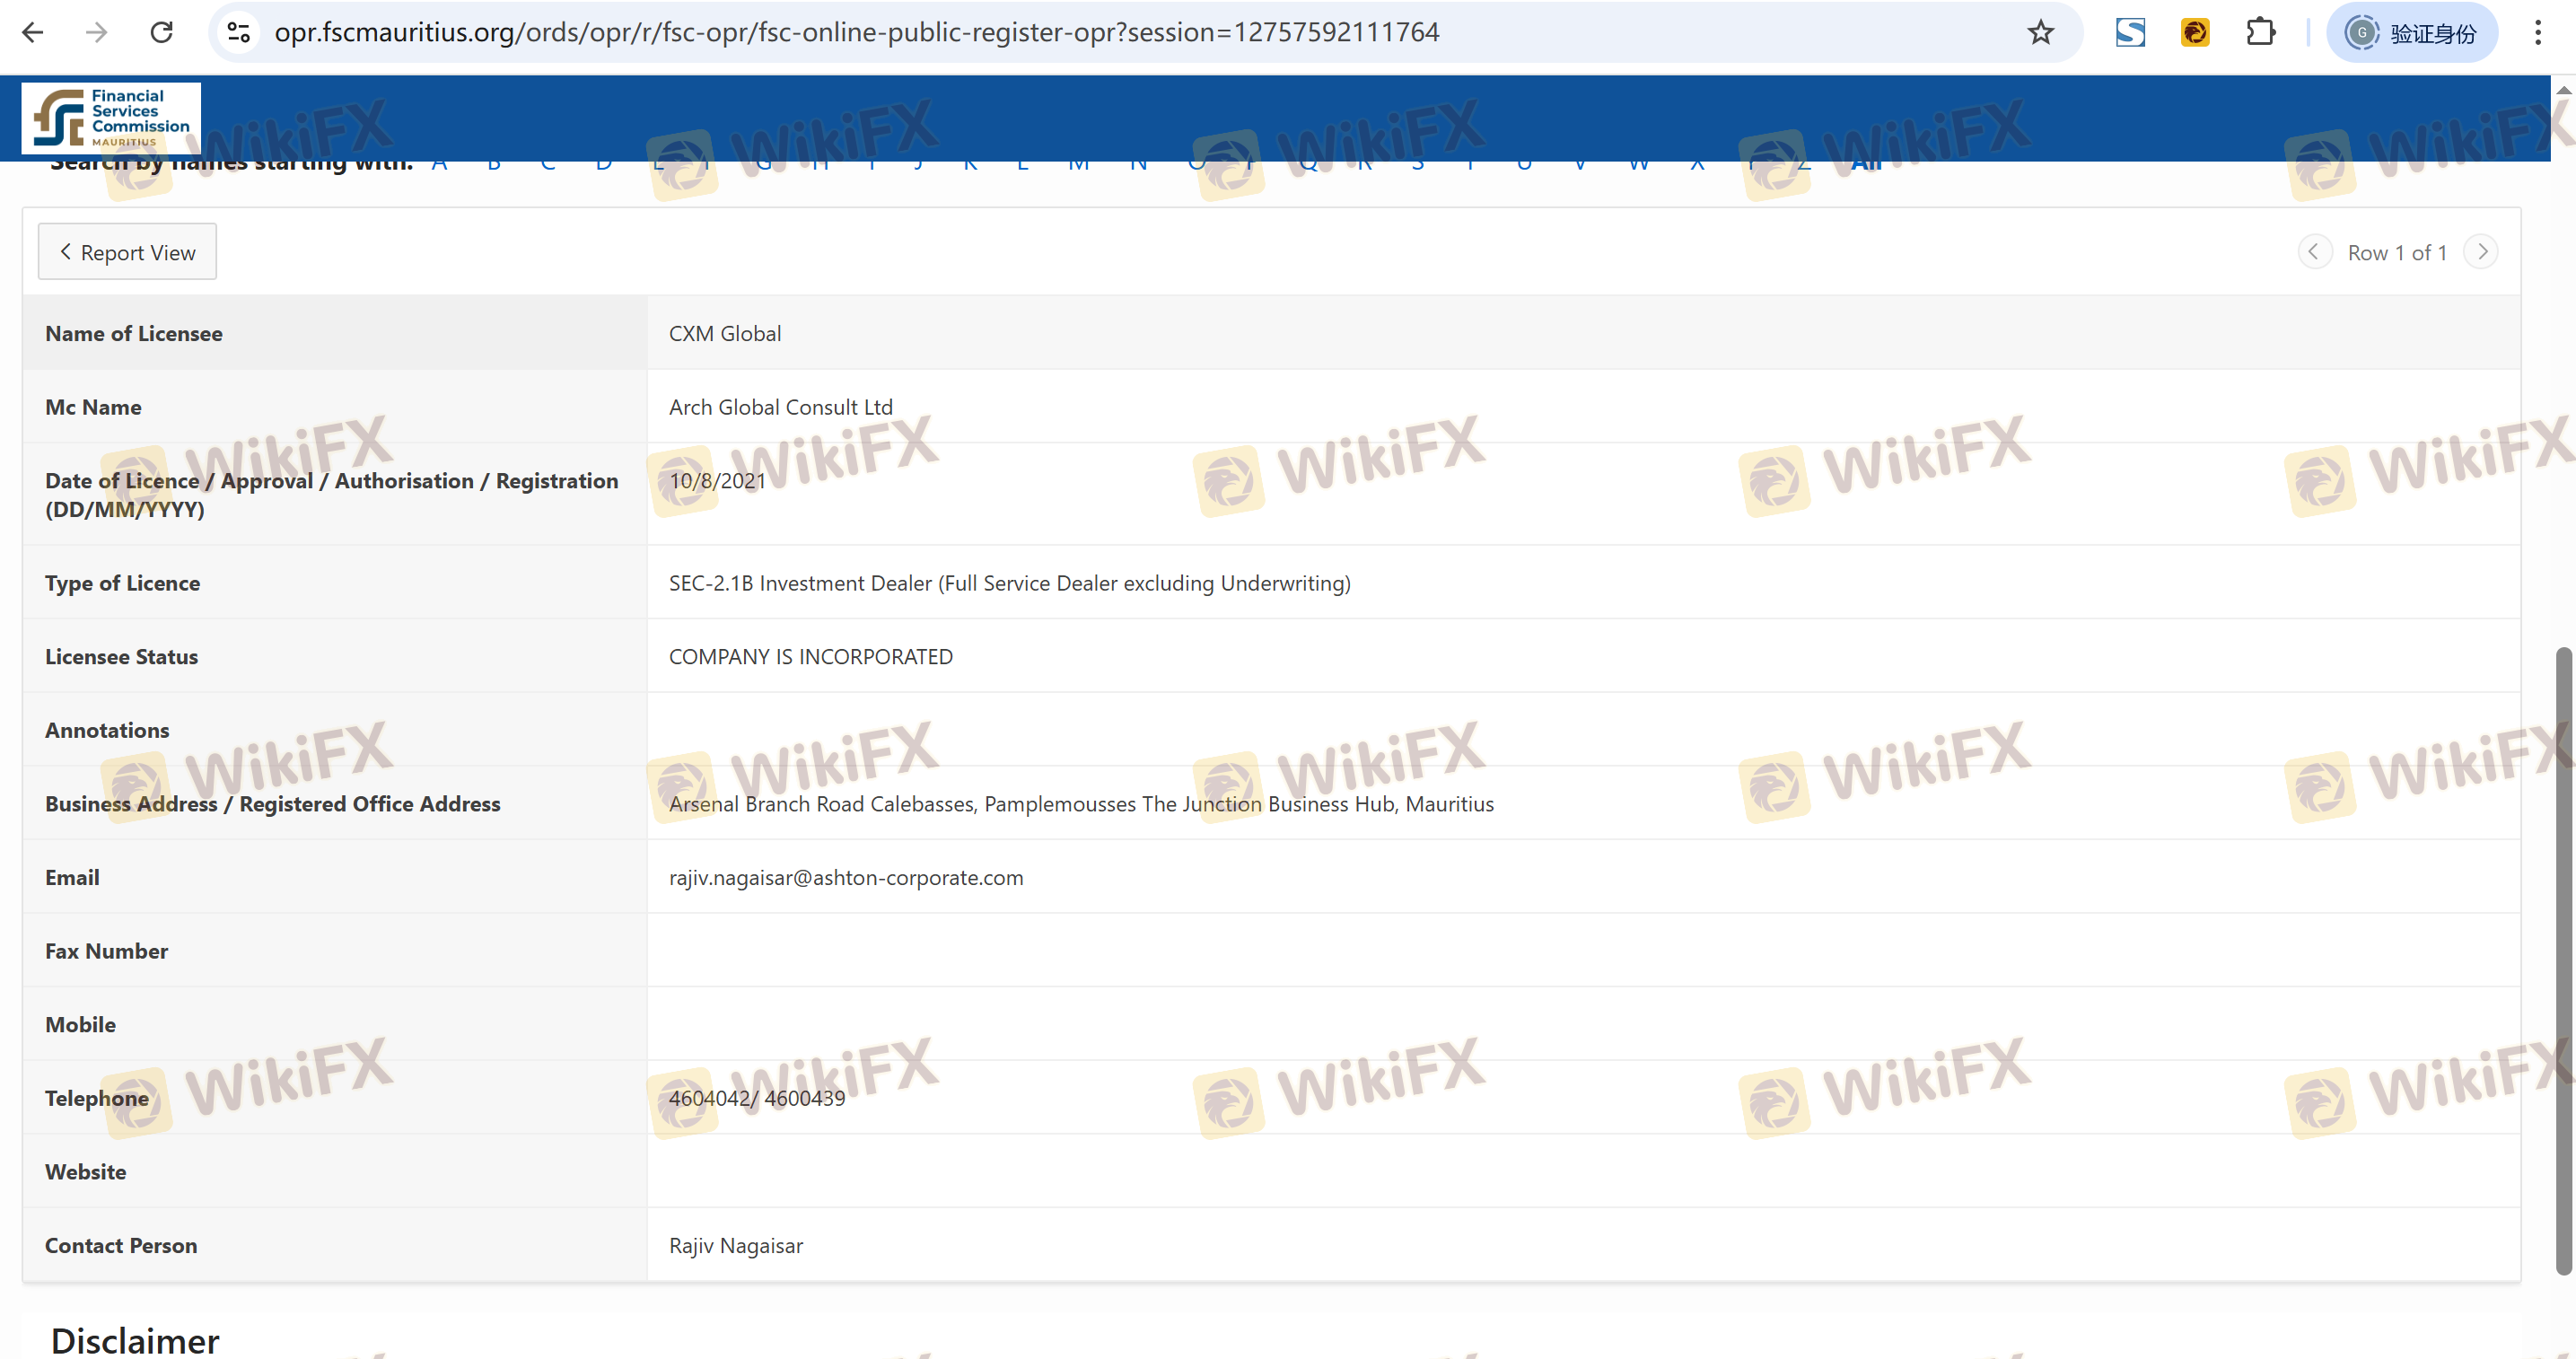2576x1359 pixels.
Task: Click the 'Mc Name' label
Action: [93, 408]
